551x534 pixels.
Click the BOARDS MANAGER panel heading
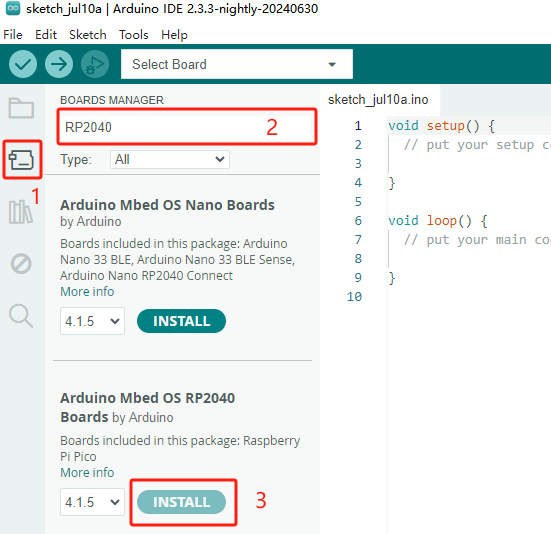point(112,100)
